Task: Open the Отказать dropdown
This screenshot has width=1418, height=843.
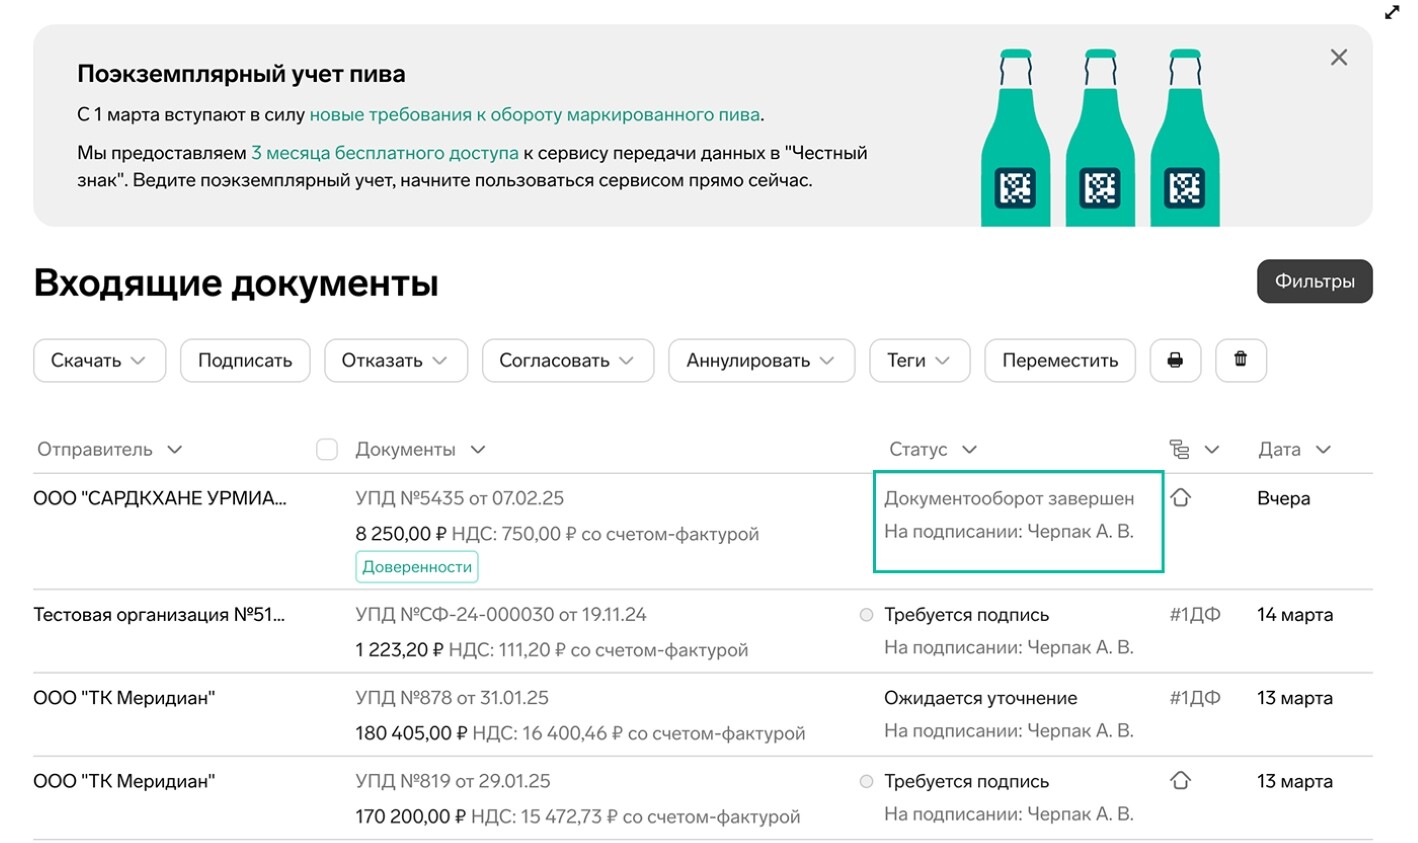Action: tap(396, 360)
